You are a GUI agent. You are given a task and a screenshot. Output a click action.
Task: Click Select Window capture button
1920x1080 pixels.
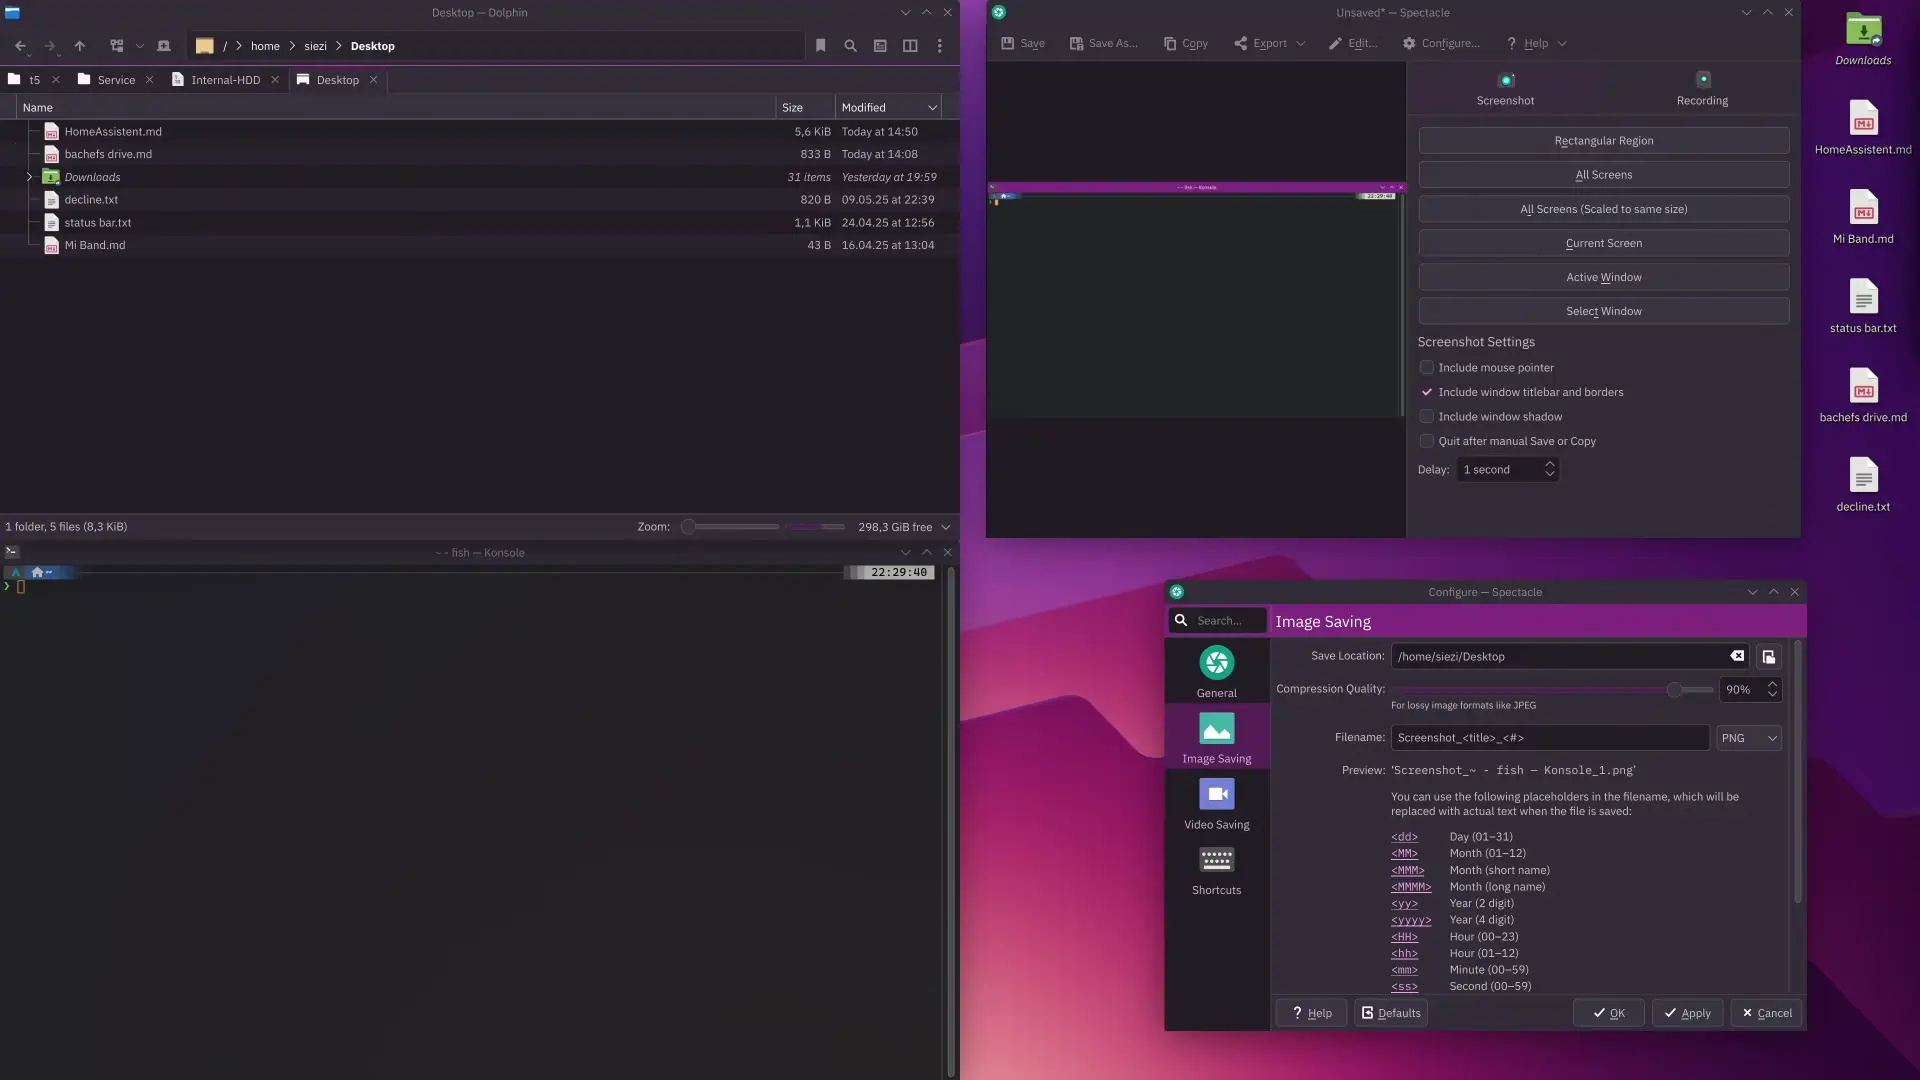tap(1603, 311)
